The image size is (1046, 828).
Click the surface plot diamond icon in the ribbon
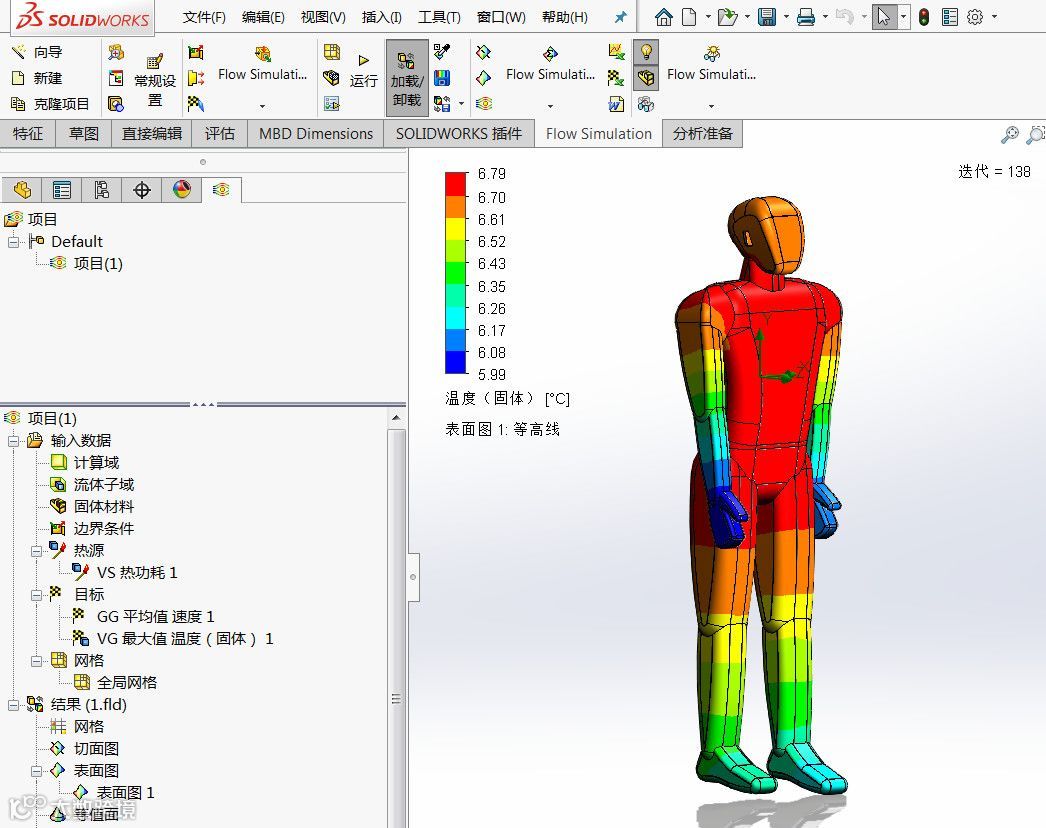coord(484,78)
